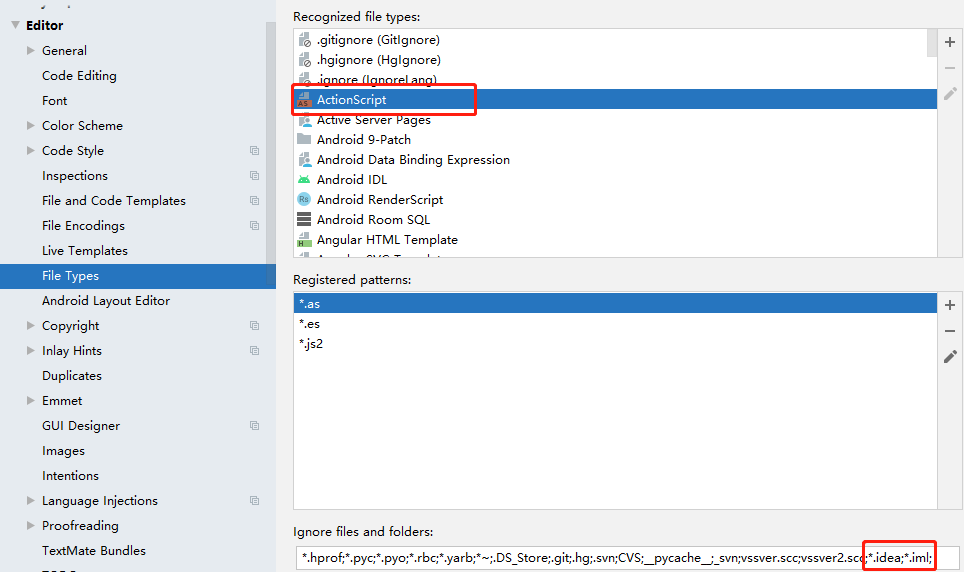Add a new registered pattern
The width and height of the screenshot is (964, 572).
(x=950, y=305)
